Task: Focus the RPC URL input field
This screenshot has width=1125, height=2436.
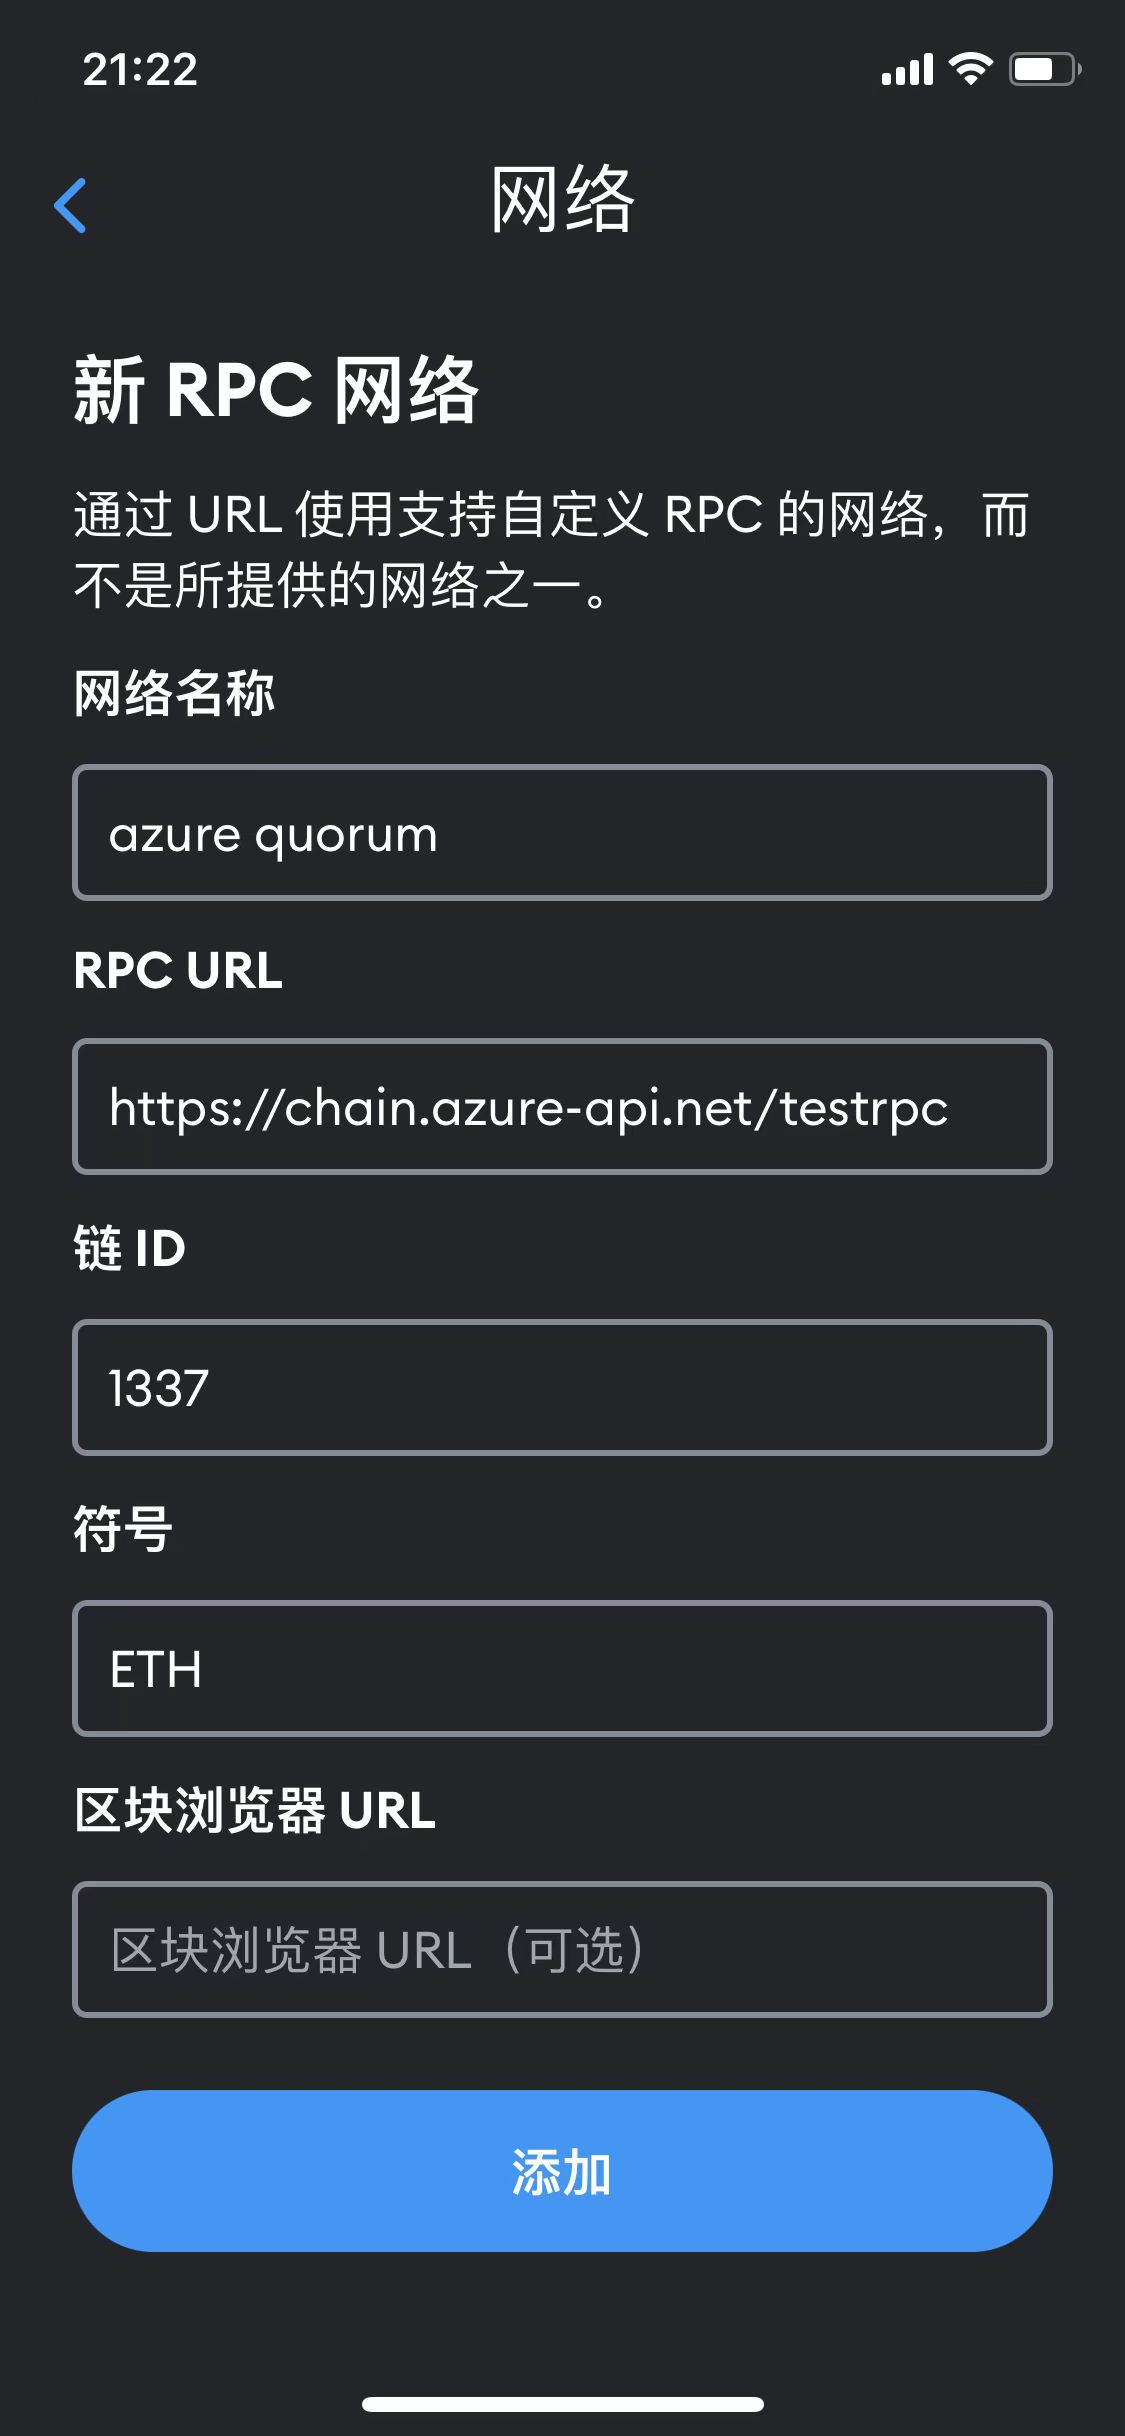Action: (562, 1106)
